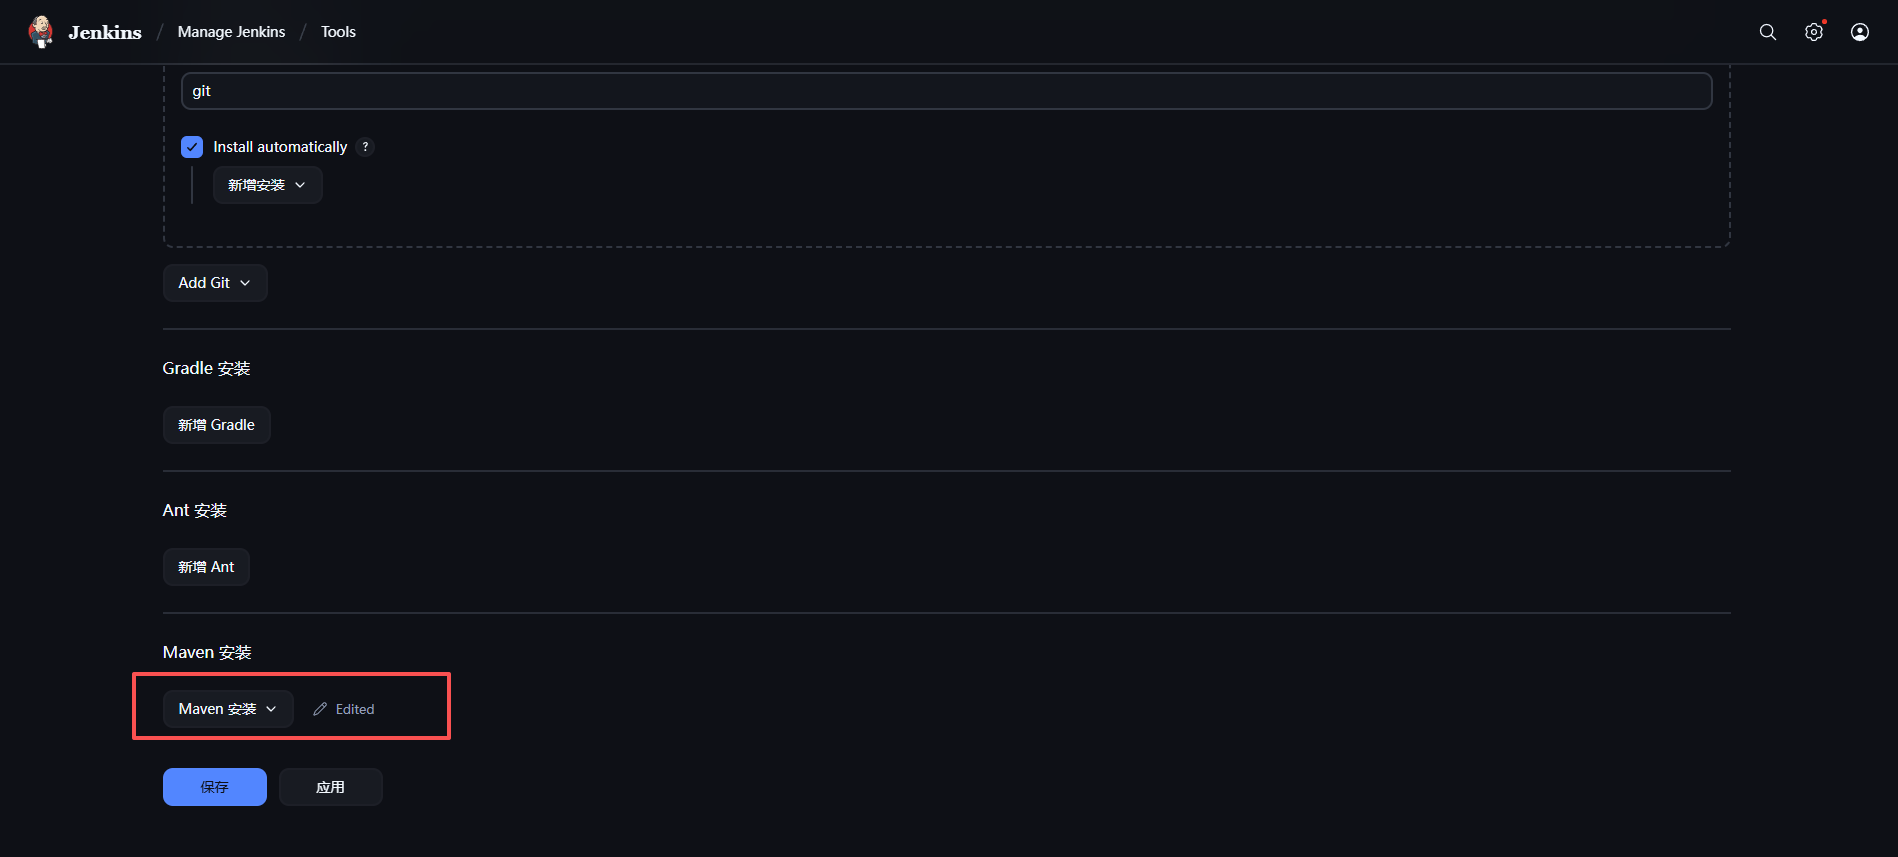The image size is (1898, 857).
Task: Click the Jenkins butler logo icon
Action: (x=41, y=32)
